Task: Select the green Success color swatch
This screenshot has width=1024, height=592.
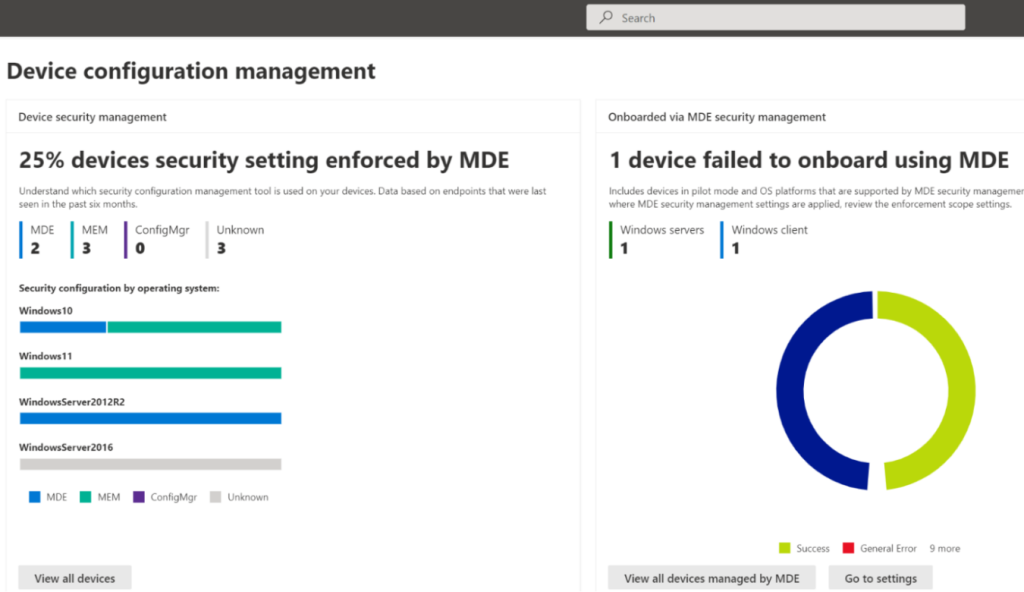Action: [x=786, y=548]
